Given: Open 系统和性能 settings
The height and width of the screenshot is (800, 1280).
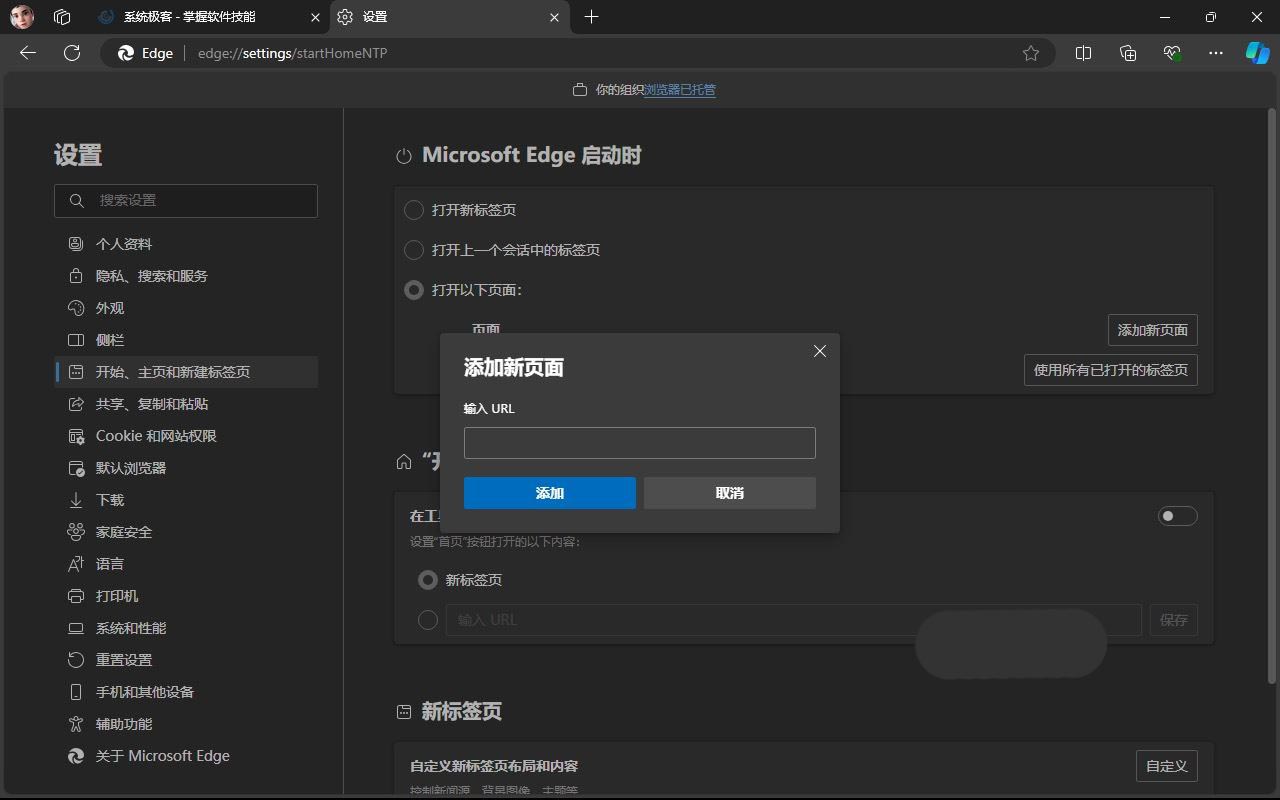Looking at the screenshot, I should pyautogui.click(x=186, y=628).
